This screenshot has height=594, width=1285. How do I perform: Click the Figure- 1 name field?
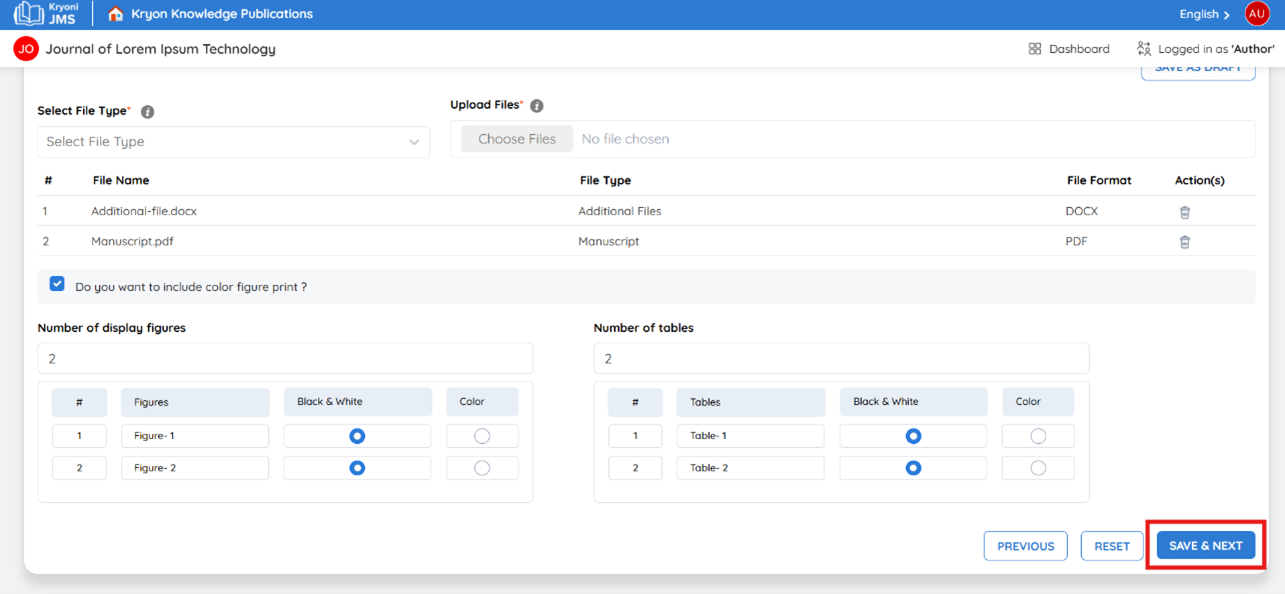click(x=195, y=436)
